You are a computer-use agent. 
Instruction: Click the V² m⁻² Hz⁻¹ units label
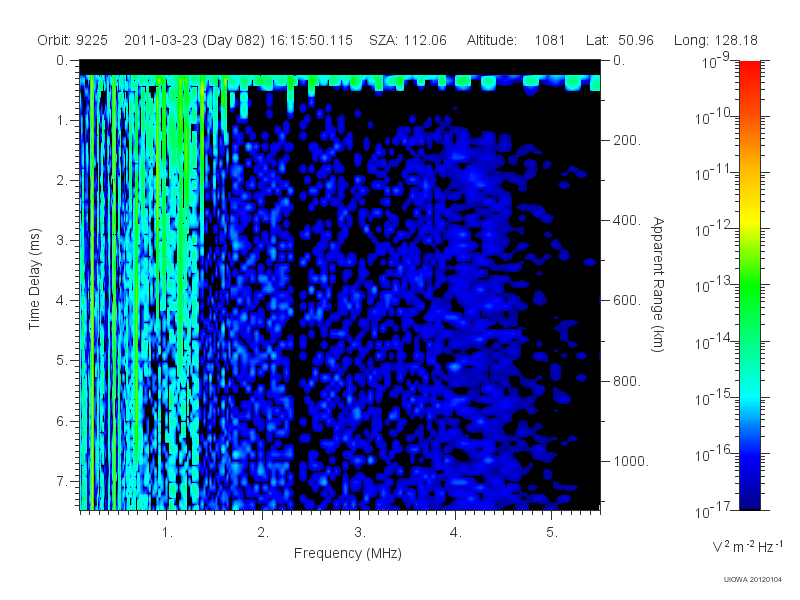click(747, 546)
